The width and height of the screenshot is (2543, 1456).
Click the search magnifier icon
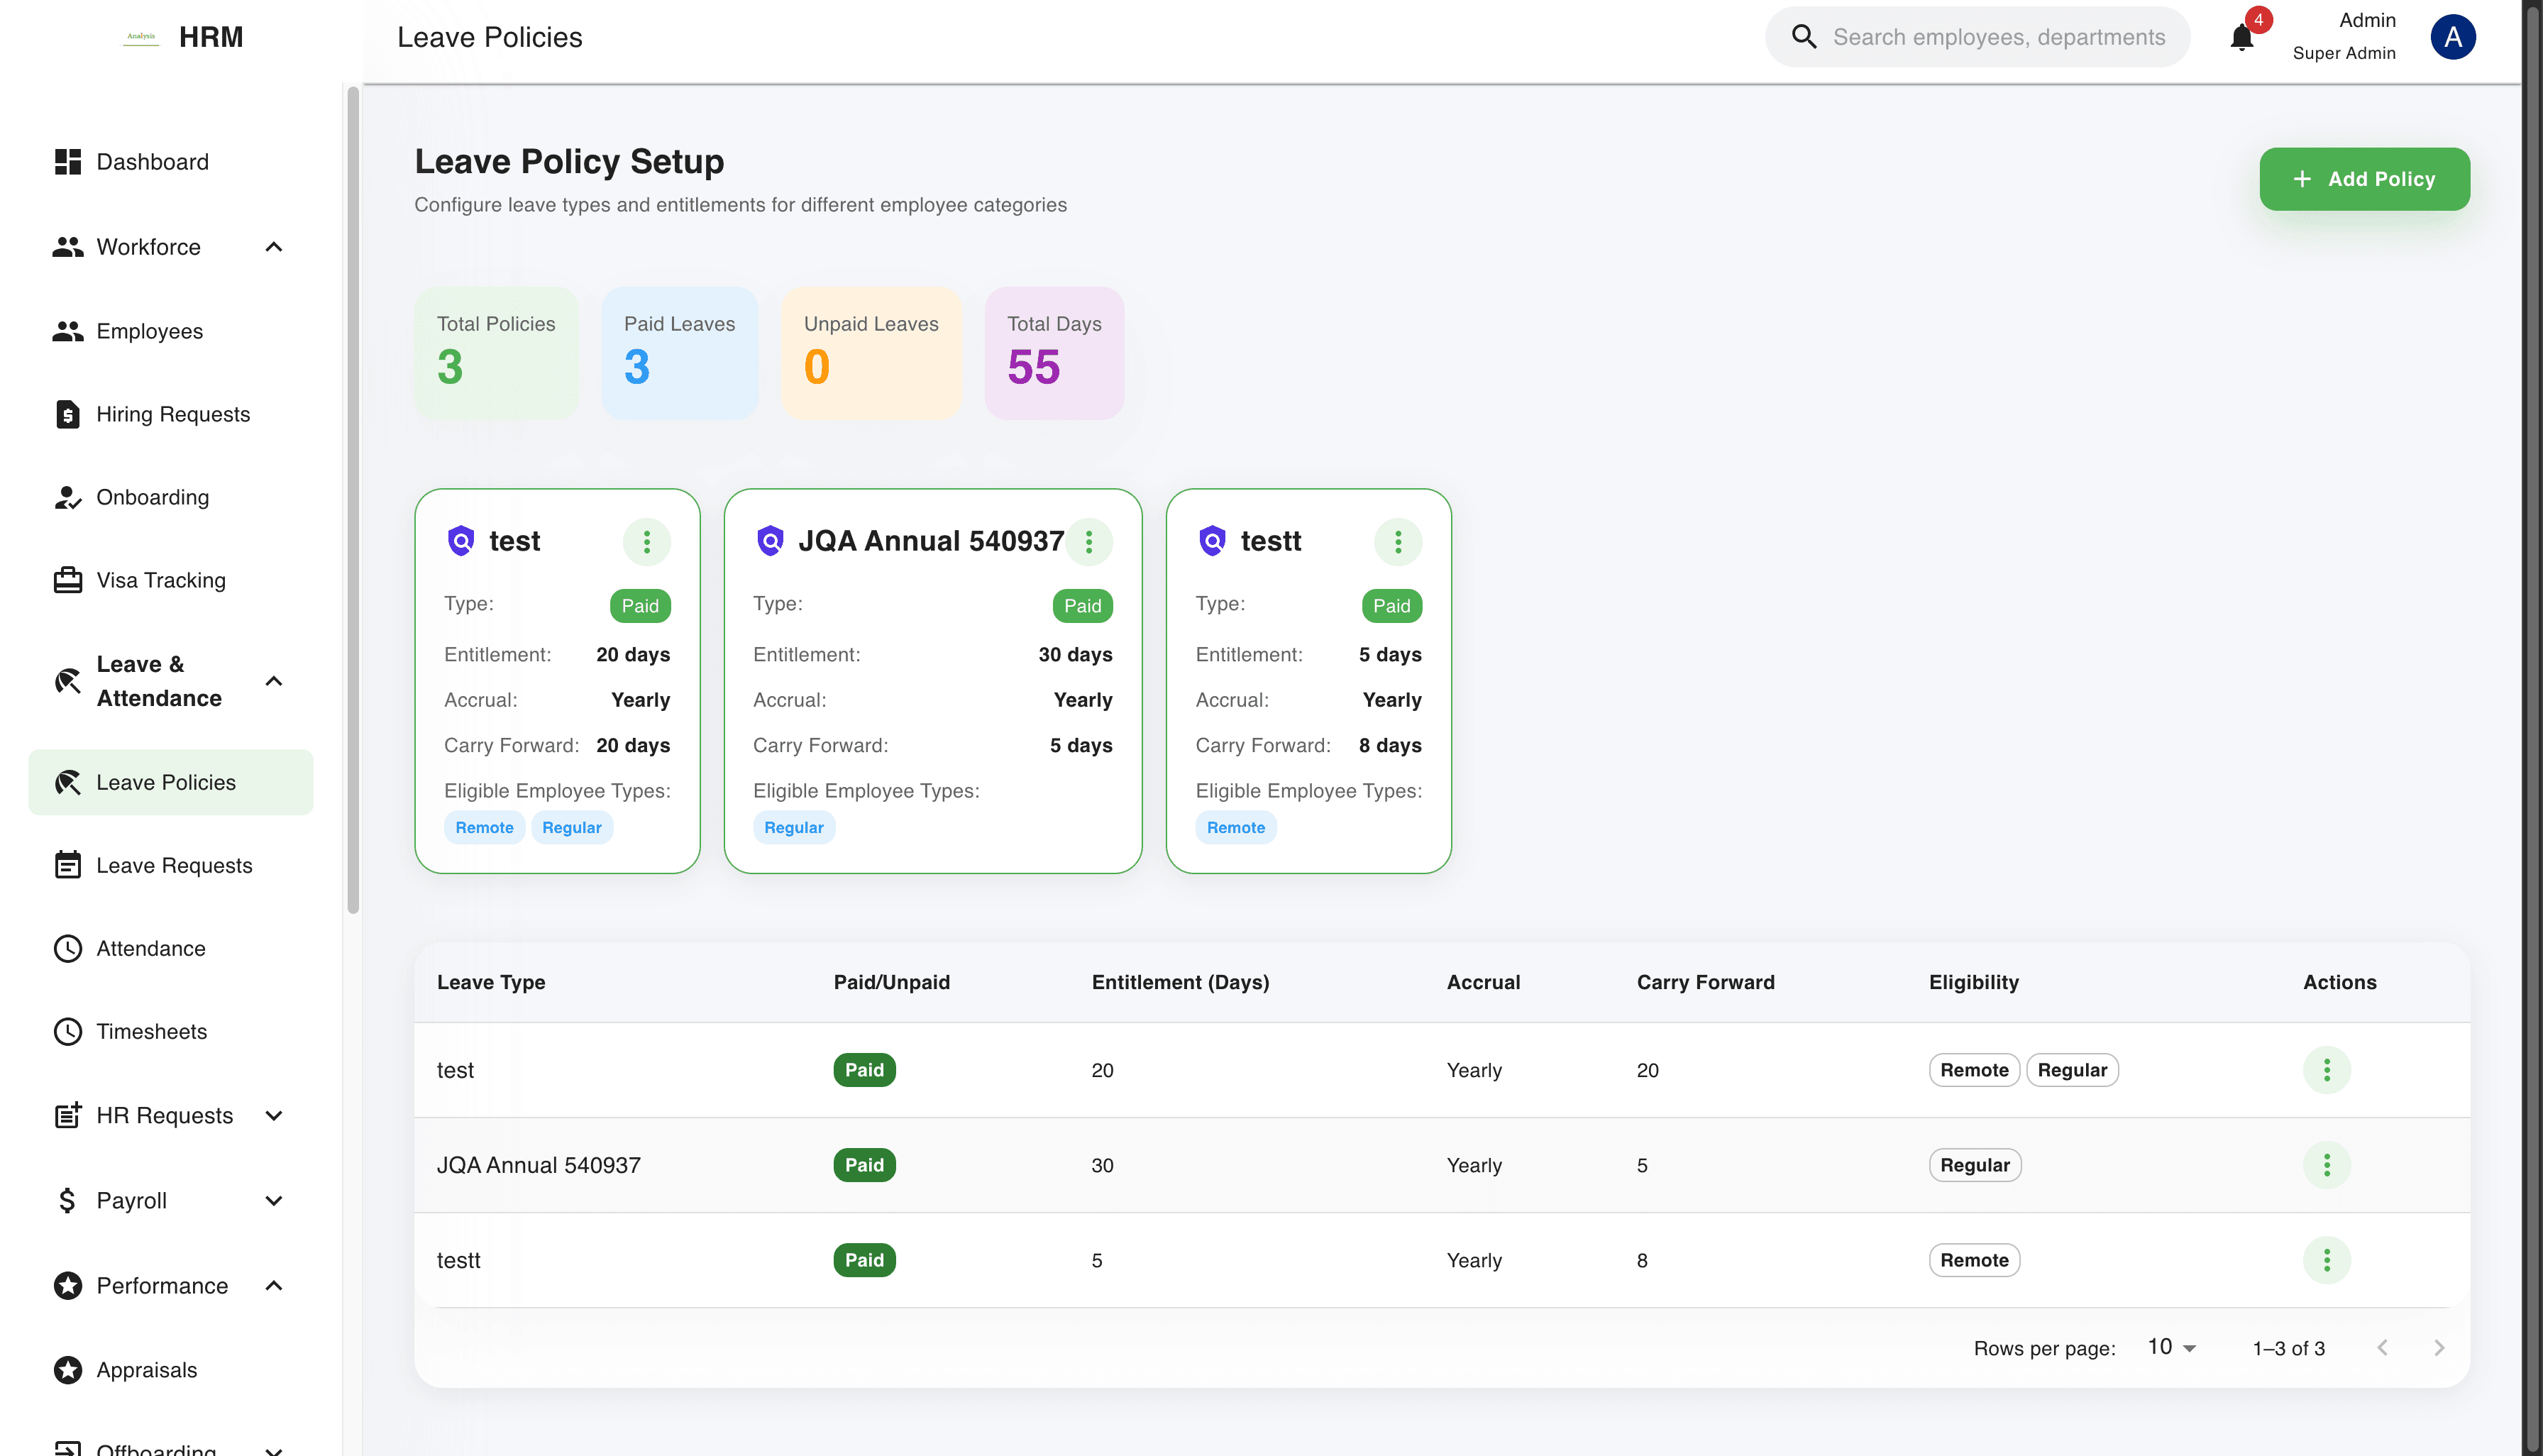[1803, 37]
